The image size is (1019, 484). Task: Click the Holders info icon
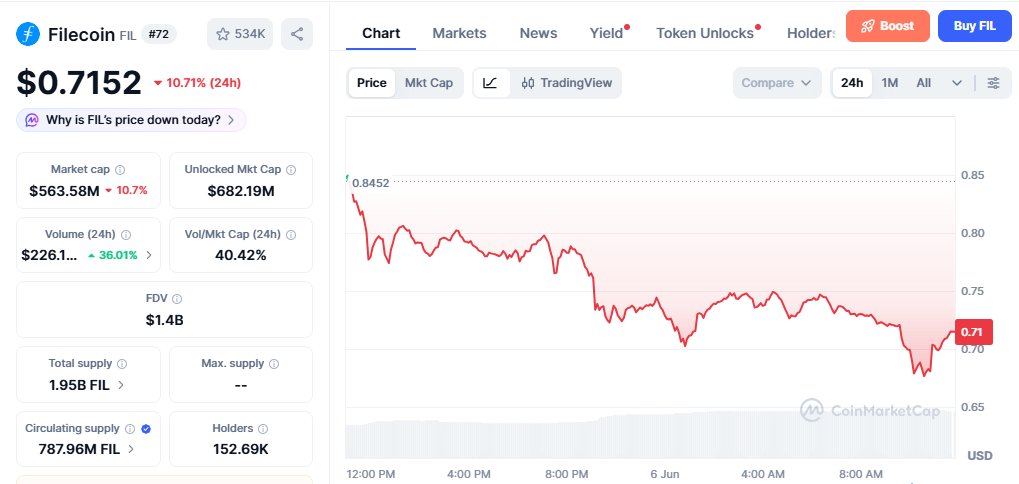pyautogui.click(x=263, y=429)
